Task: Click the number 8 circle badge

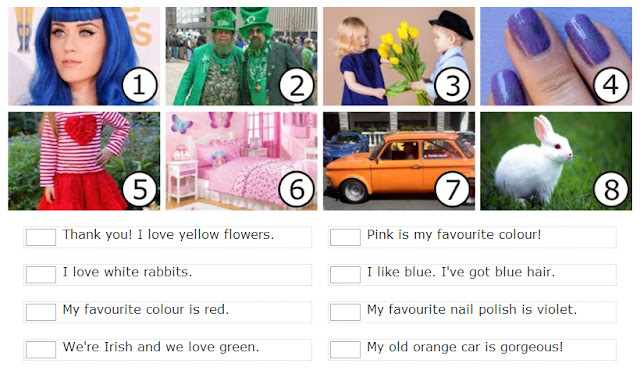Action: tap(611, 189)
